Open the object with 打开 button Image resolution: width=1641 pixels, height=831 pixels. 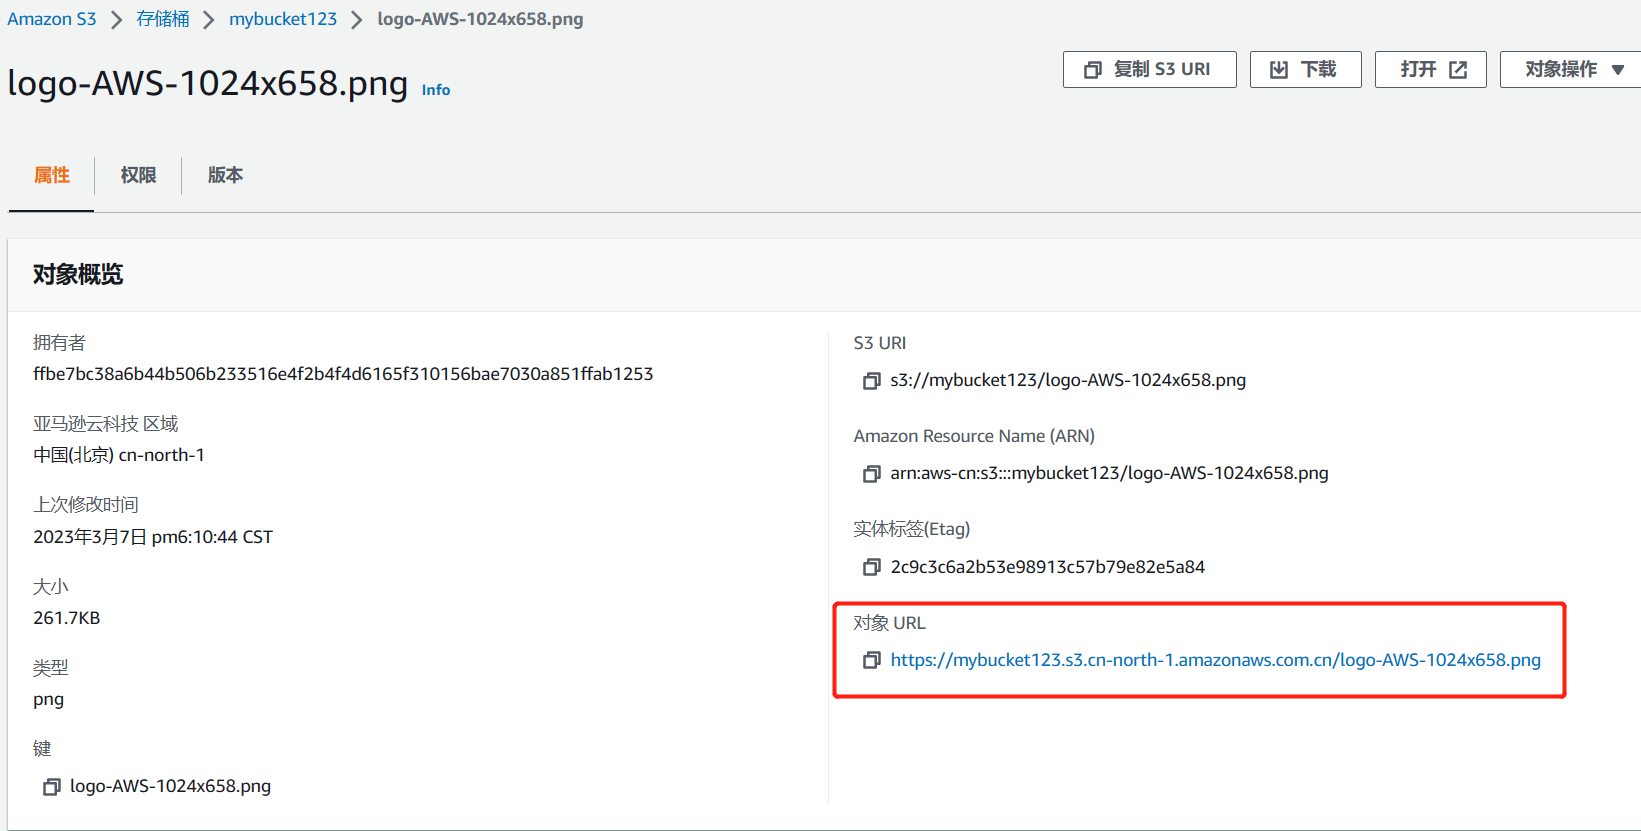[x=1430, y=69]
